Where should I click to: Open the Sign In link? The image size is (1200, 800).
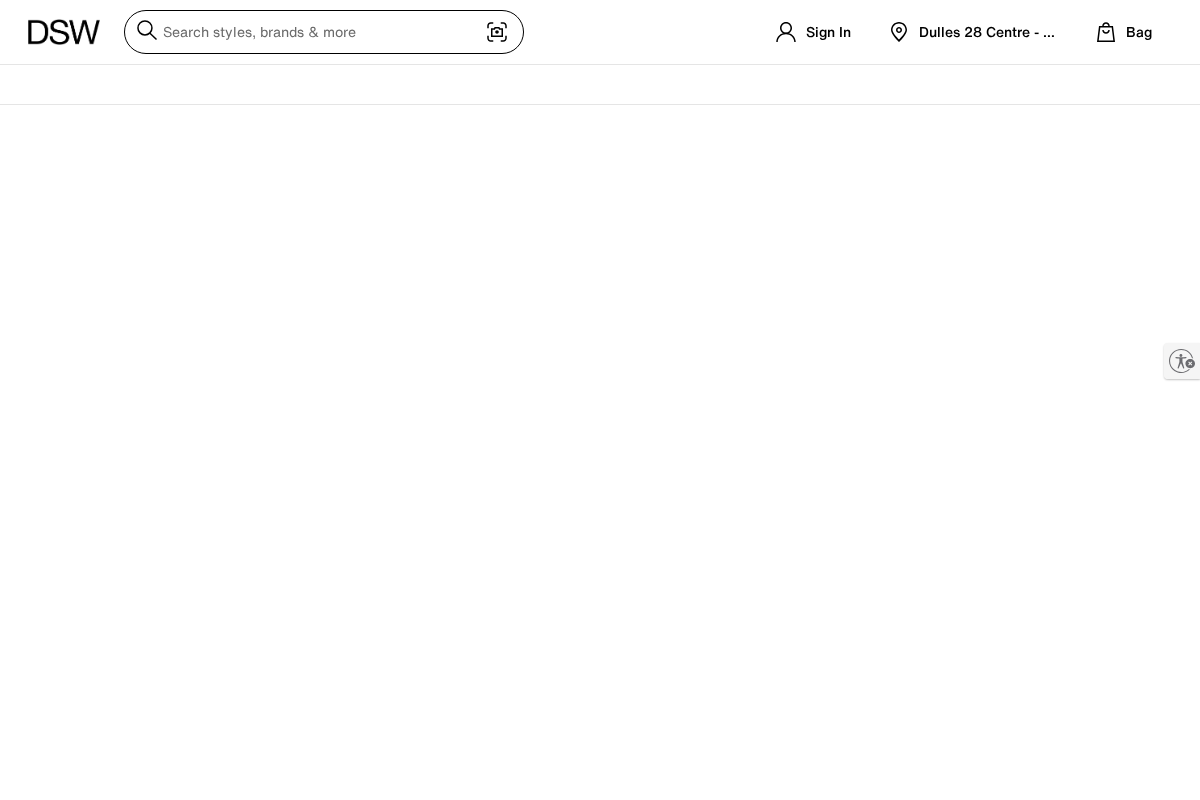[x=828, y=32]
